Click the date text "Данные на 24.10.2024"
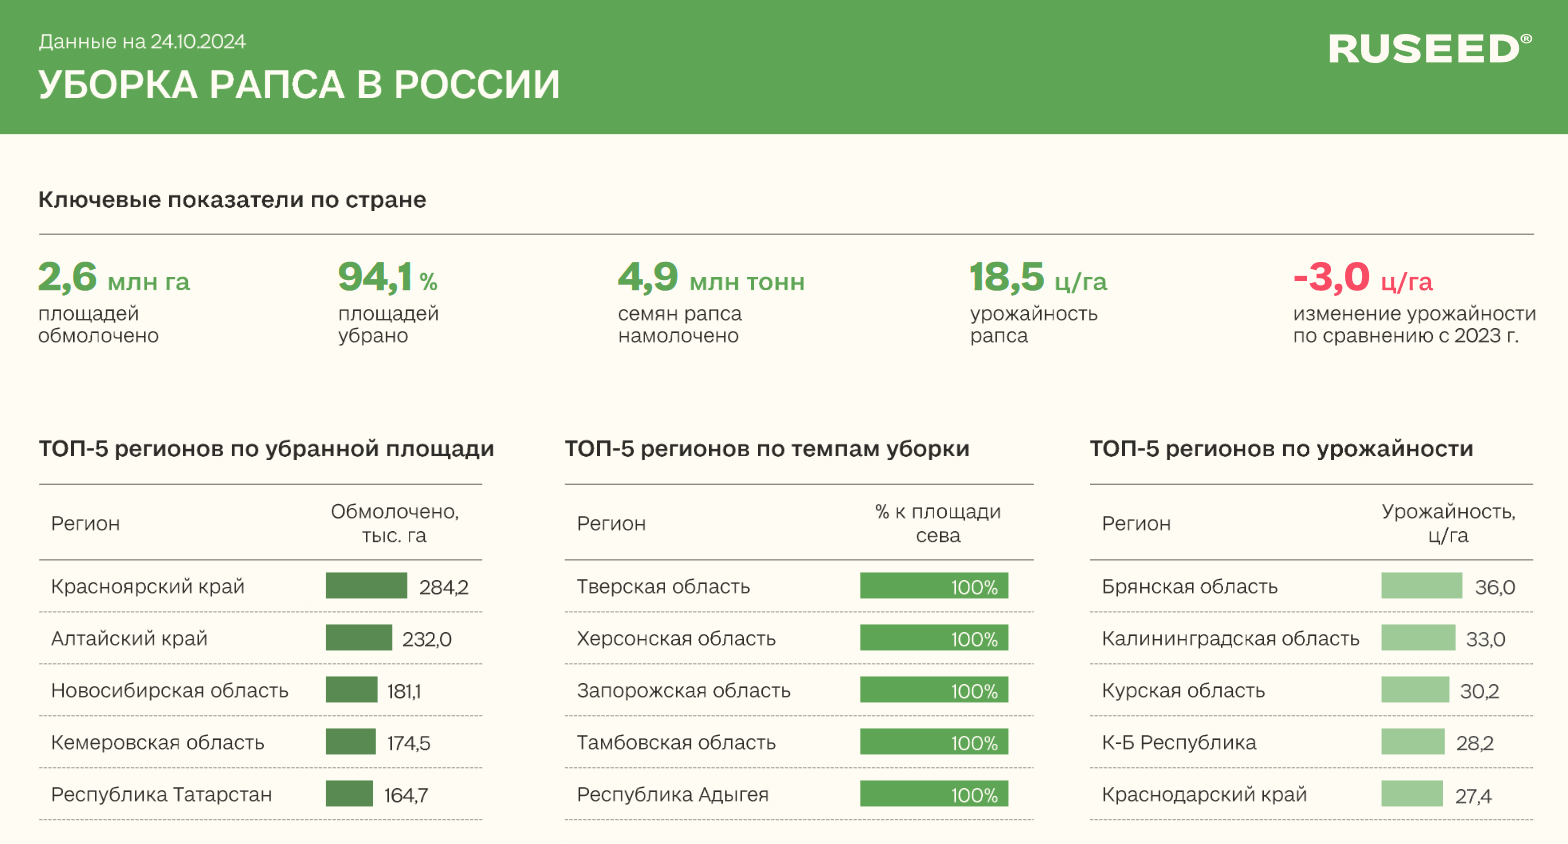This screenshot has width=1568, height=844. click(142, 42)
